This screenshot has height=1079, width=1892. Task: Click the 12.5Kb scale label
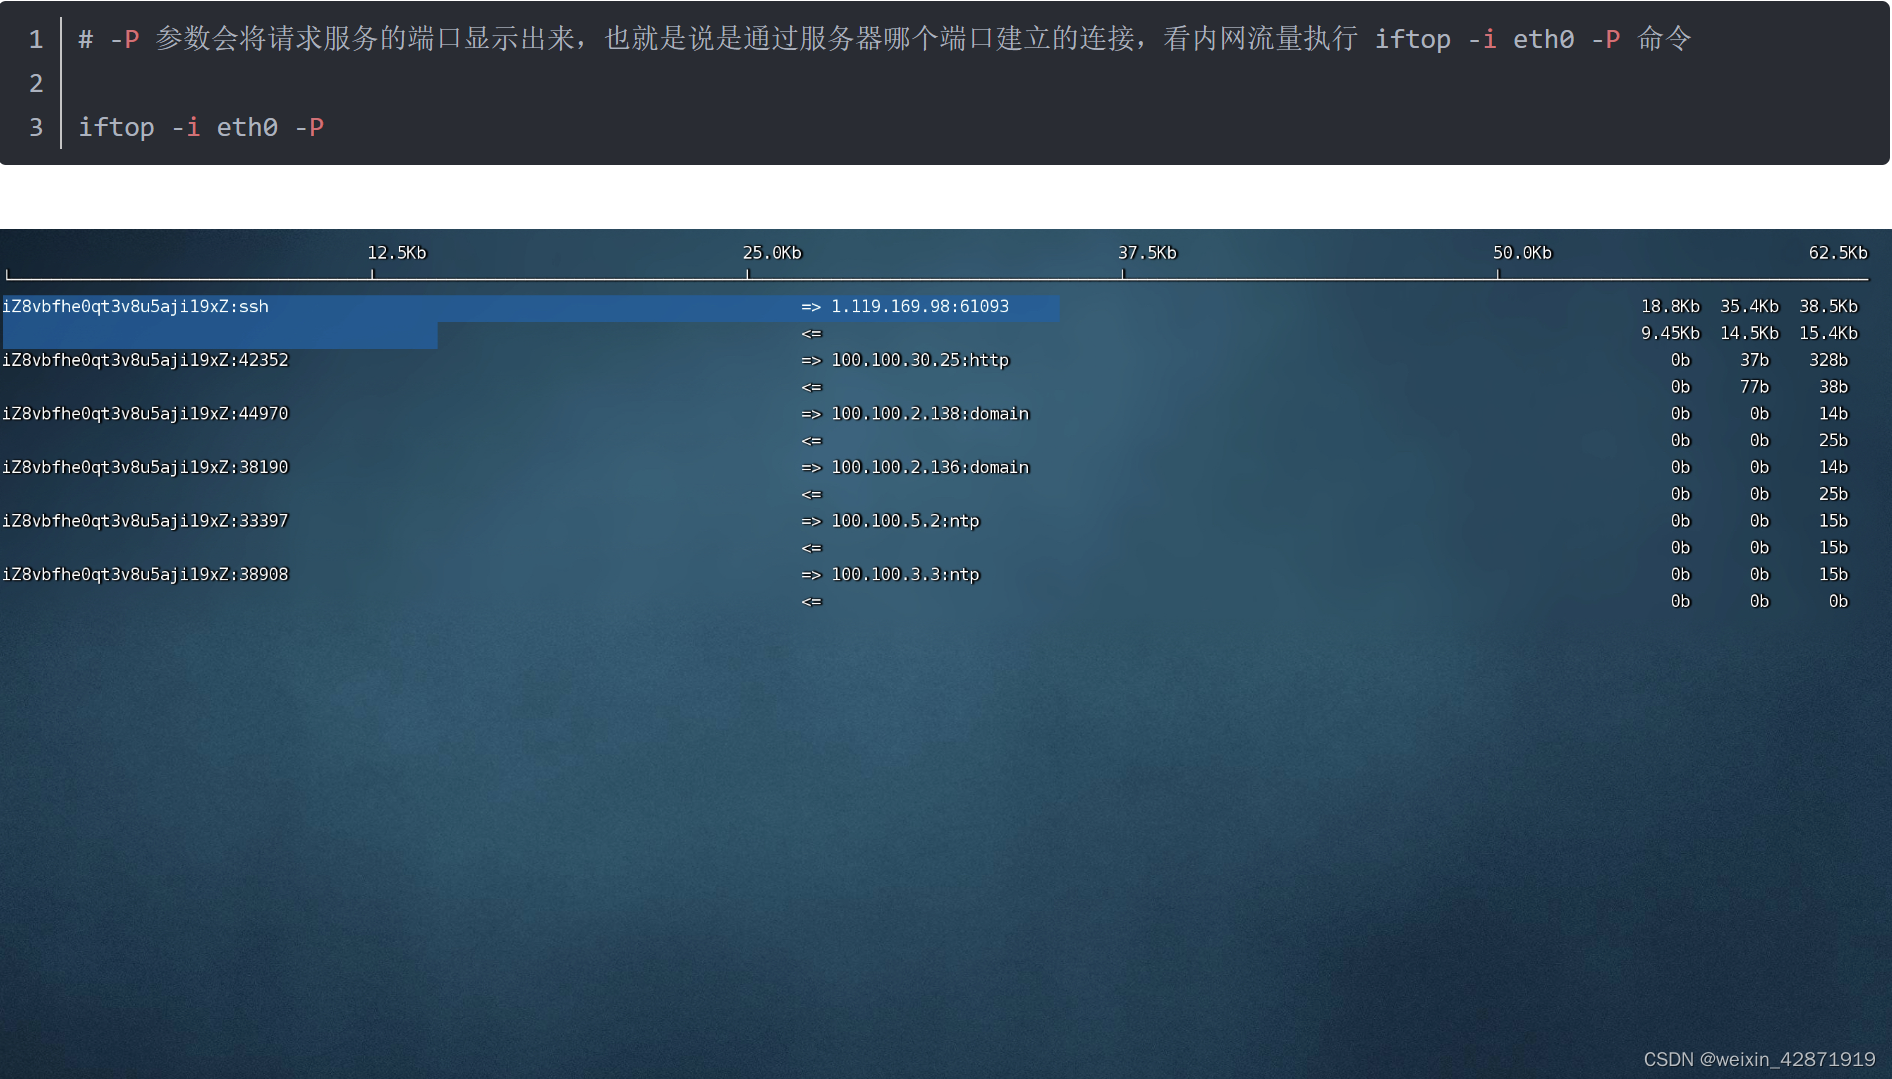click(x=397, y=253)
